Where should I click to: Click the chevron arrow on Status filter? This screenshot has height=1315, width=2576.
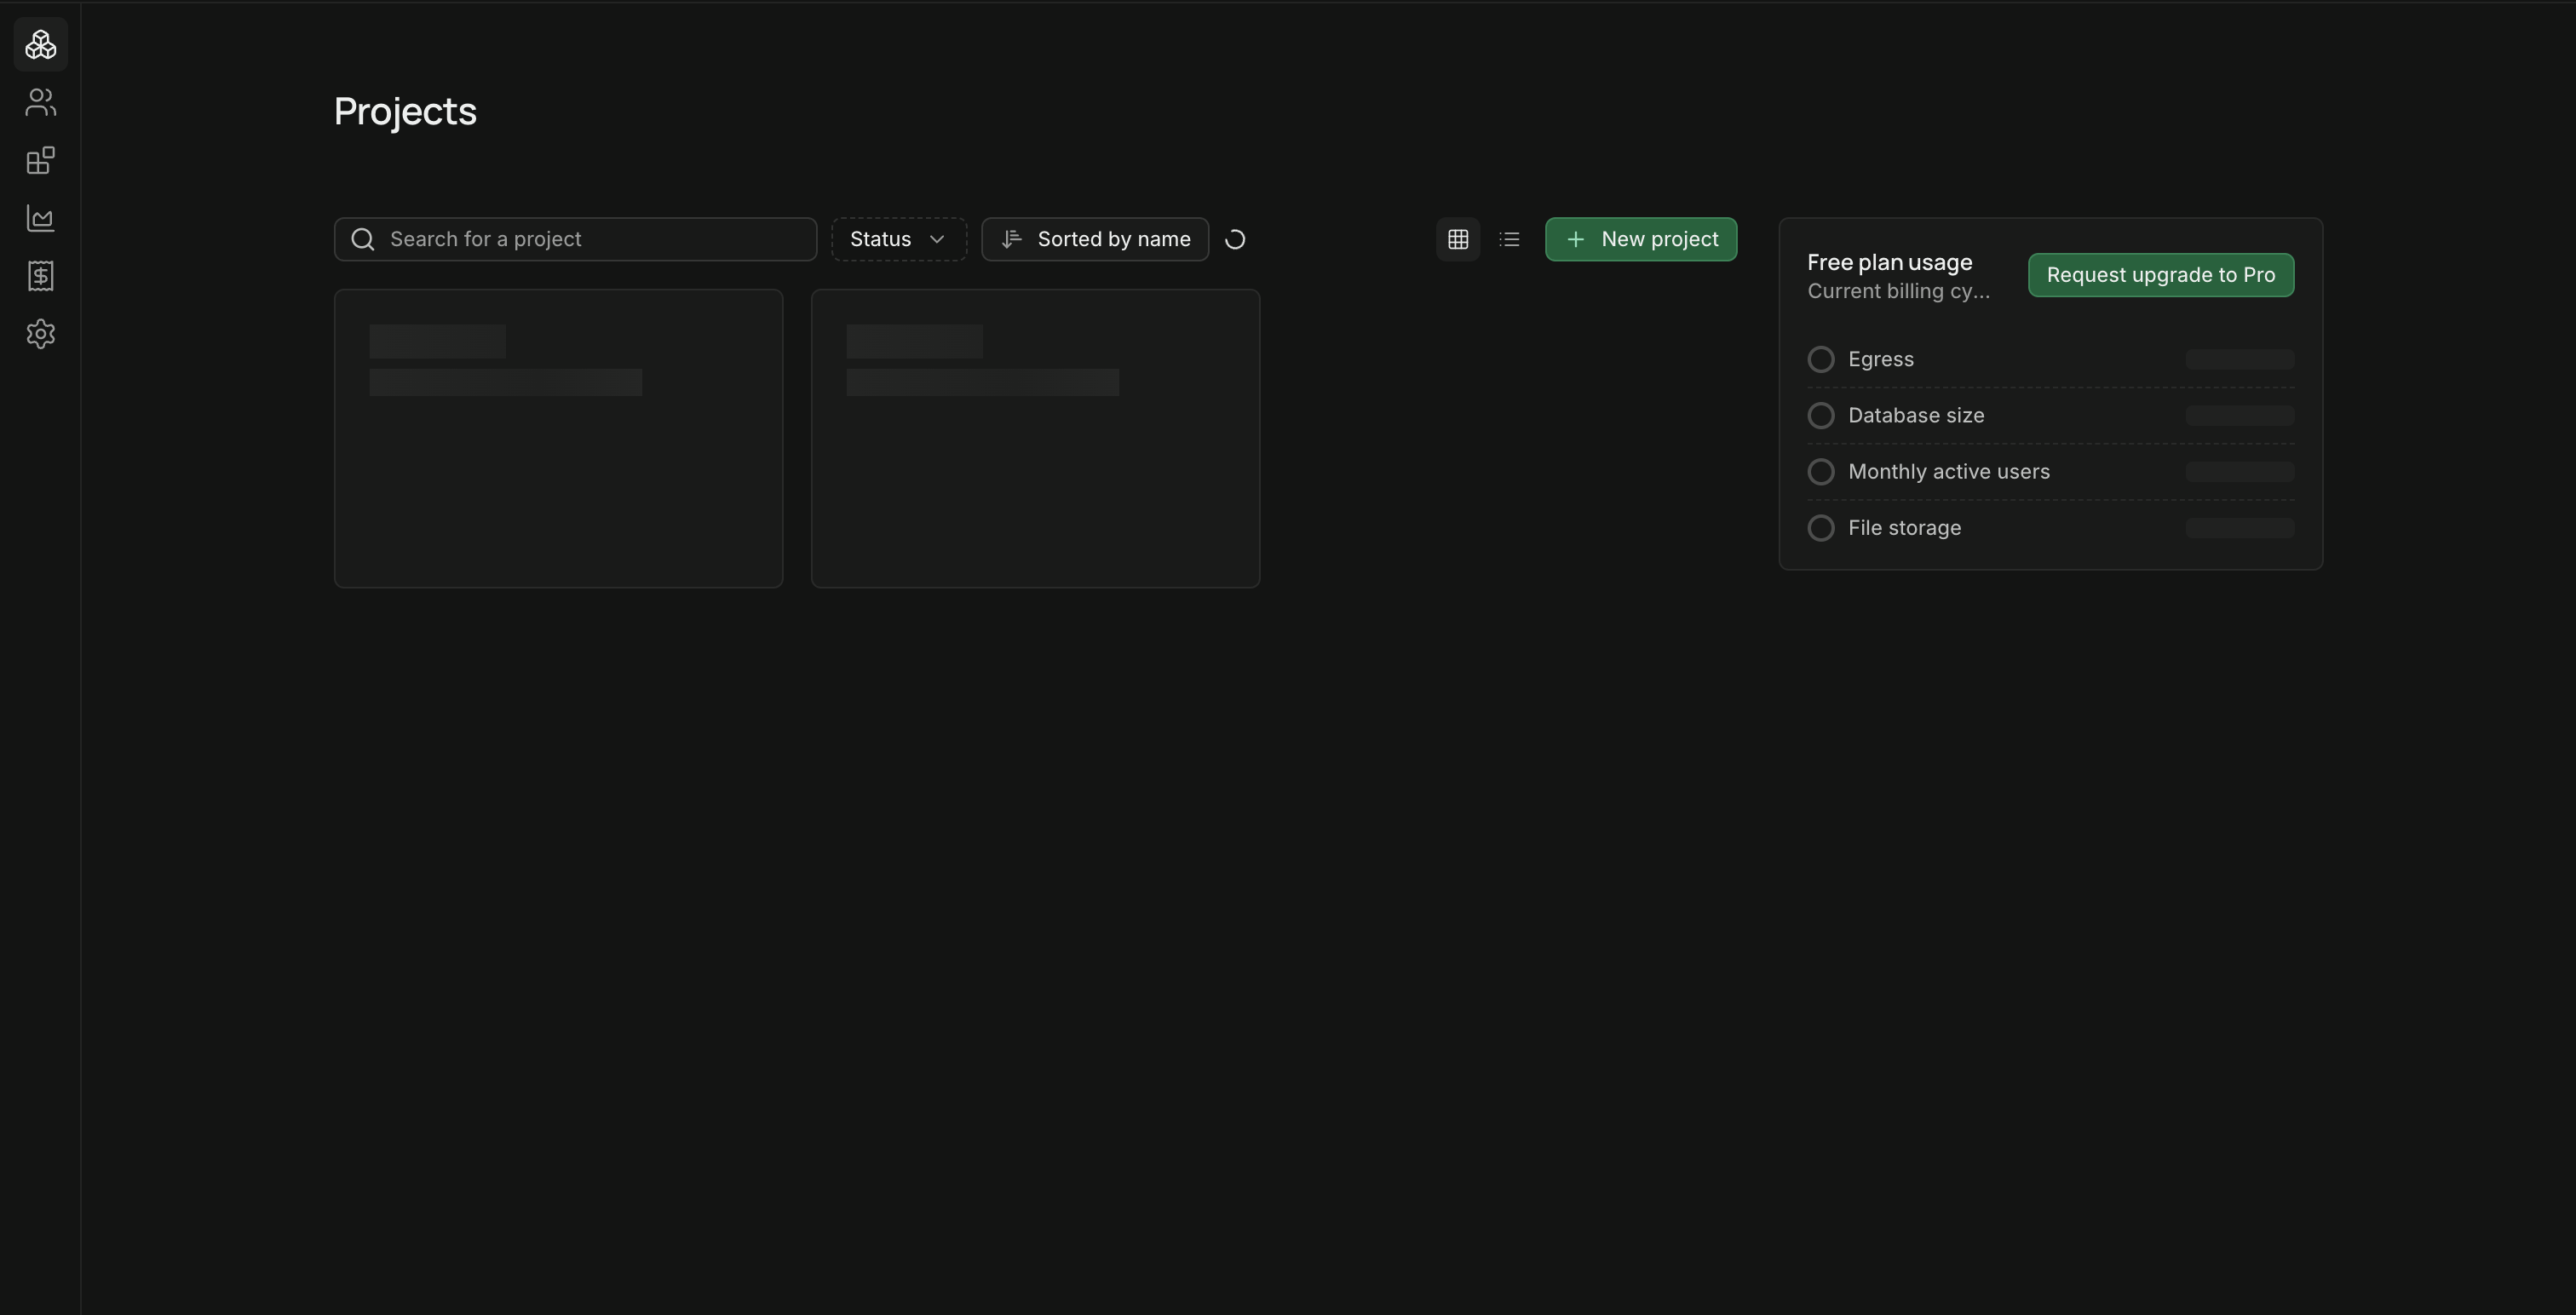[x=937, y=239]
